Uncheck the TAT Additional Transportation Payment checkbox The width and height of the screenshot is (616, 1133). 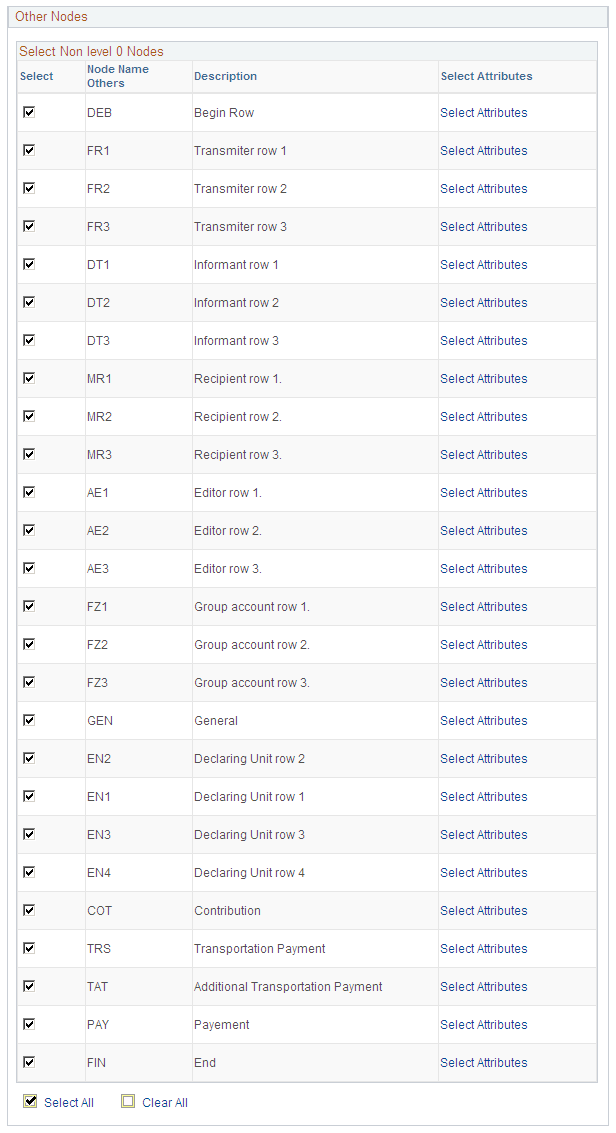tap(29, 986)
